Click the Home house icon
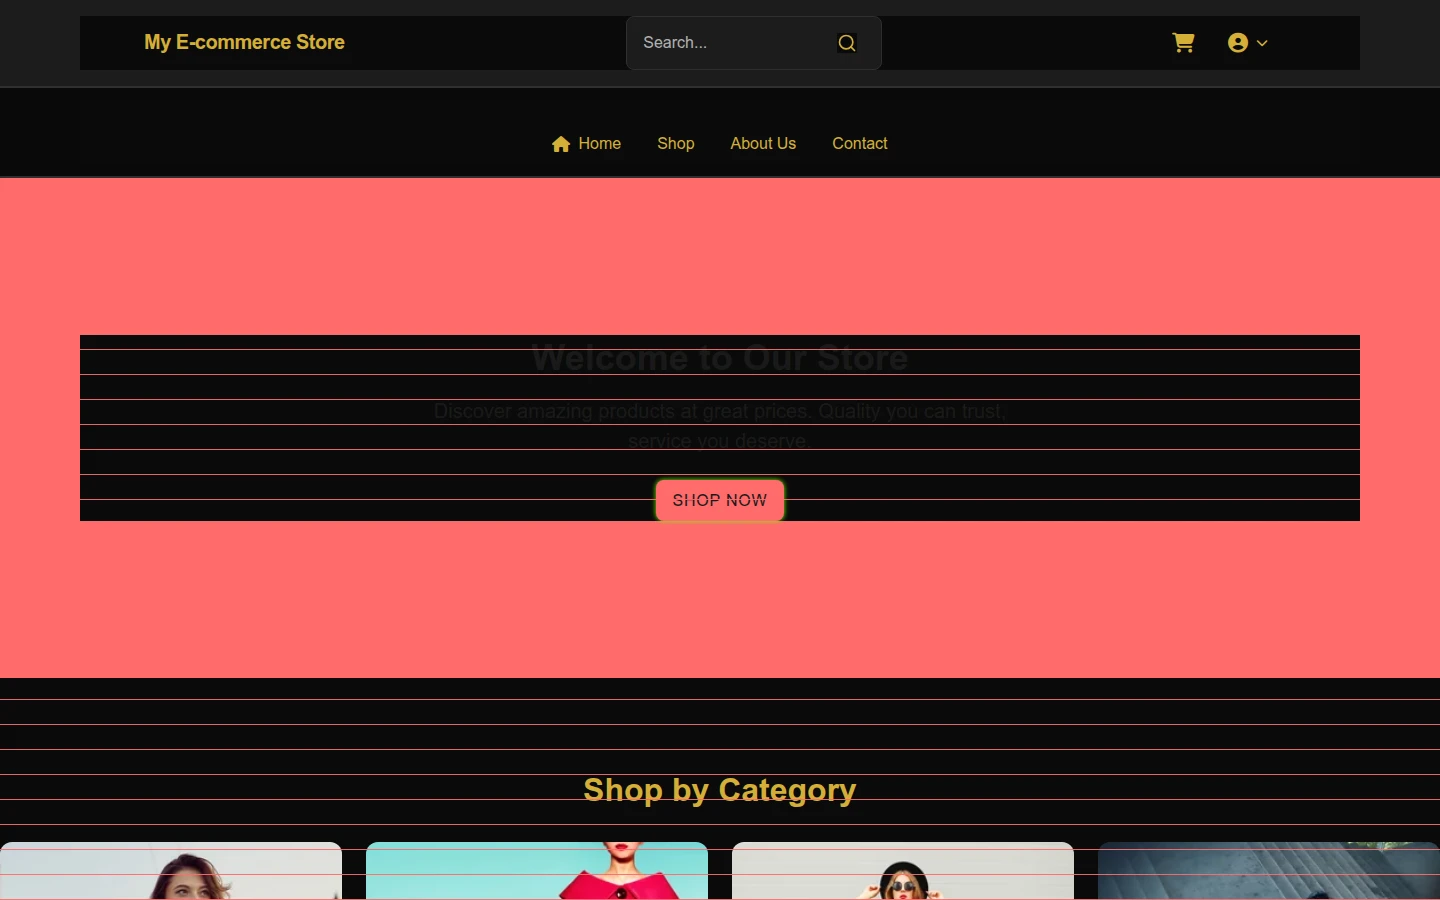 (x=561, y=144)
